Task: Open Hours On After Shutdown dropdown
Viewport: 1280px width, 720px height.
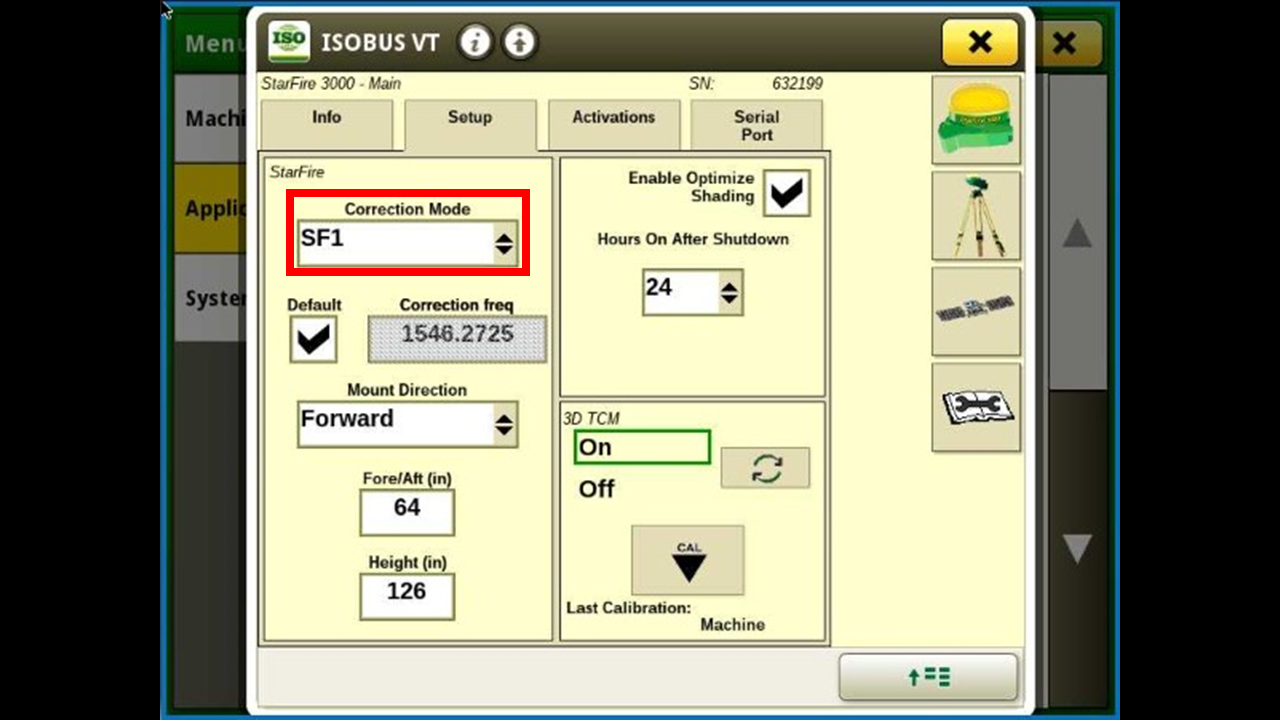Action: pyautogui.click(x=693, y=292)
